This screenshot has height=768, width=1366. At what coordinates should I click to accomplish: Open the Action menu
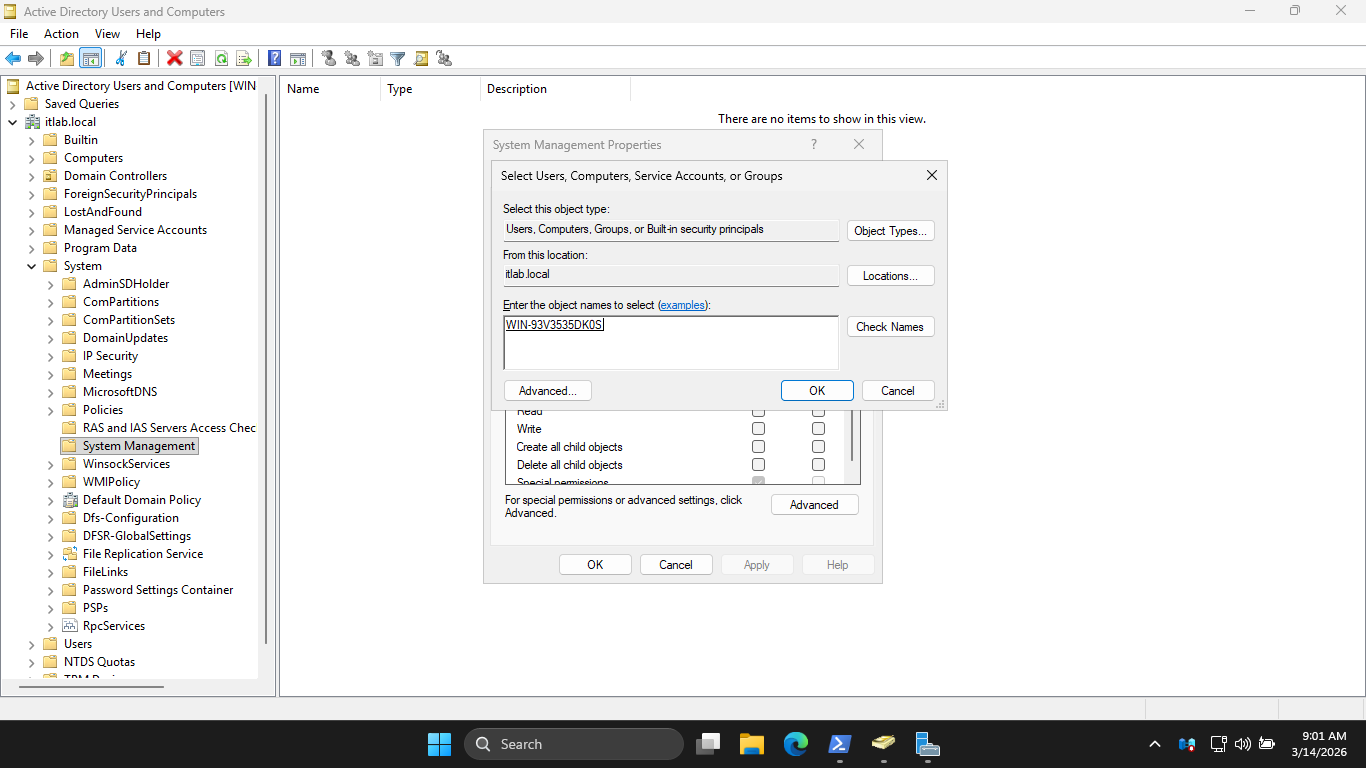pyautogui.click(x=61, y=34)
